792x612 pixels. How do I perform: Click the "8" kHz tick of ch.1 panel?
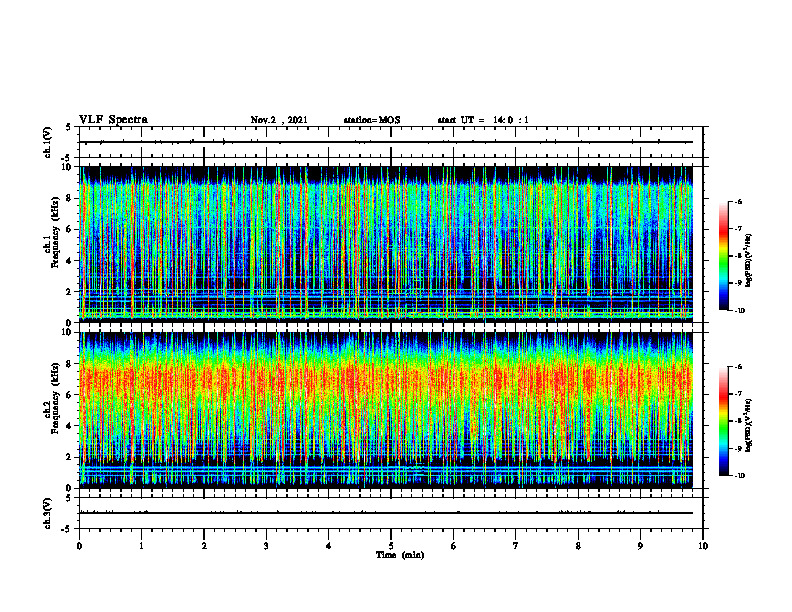coord(70,198)
